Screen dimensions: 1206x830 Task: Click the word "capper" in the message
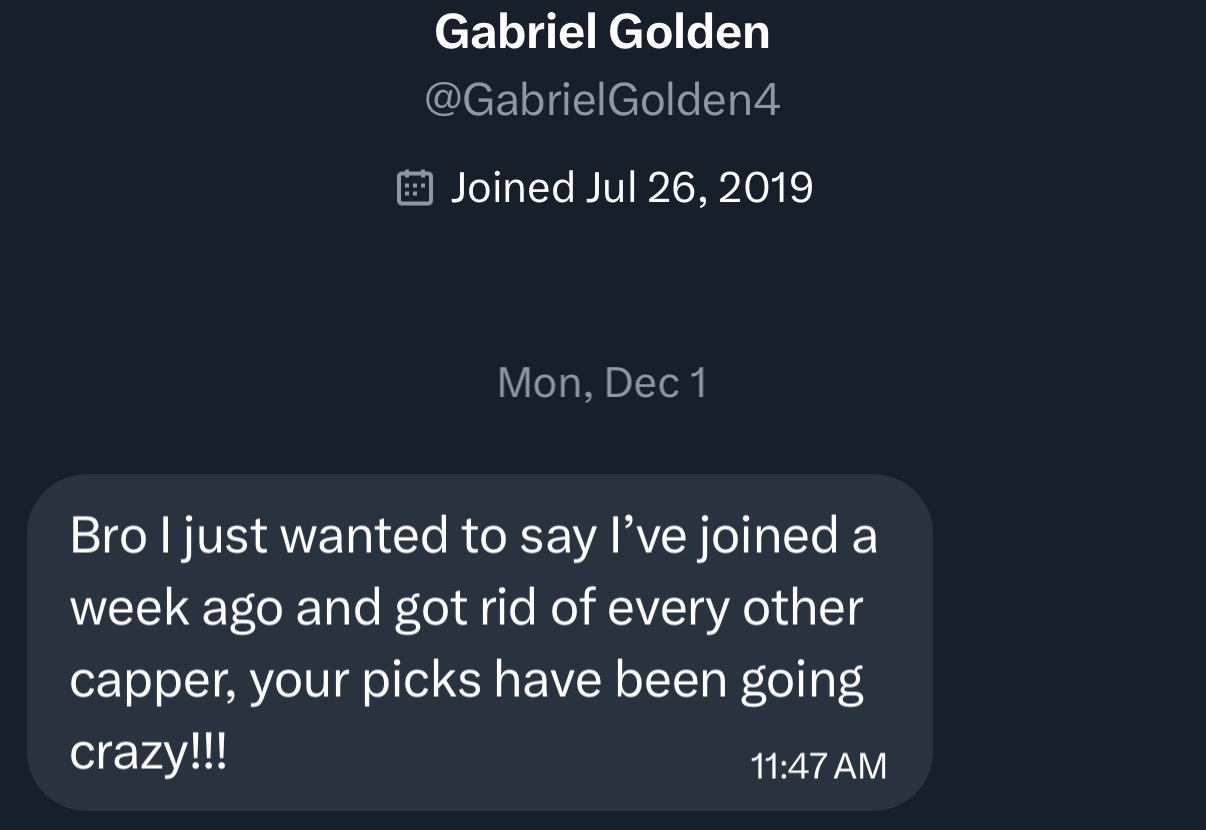(x=150, y=682)
